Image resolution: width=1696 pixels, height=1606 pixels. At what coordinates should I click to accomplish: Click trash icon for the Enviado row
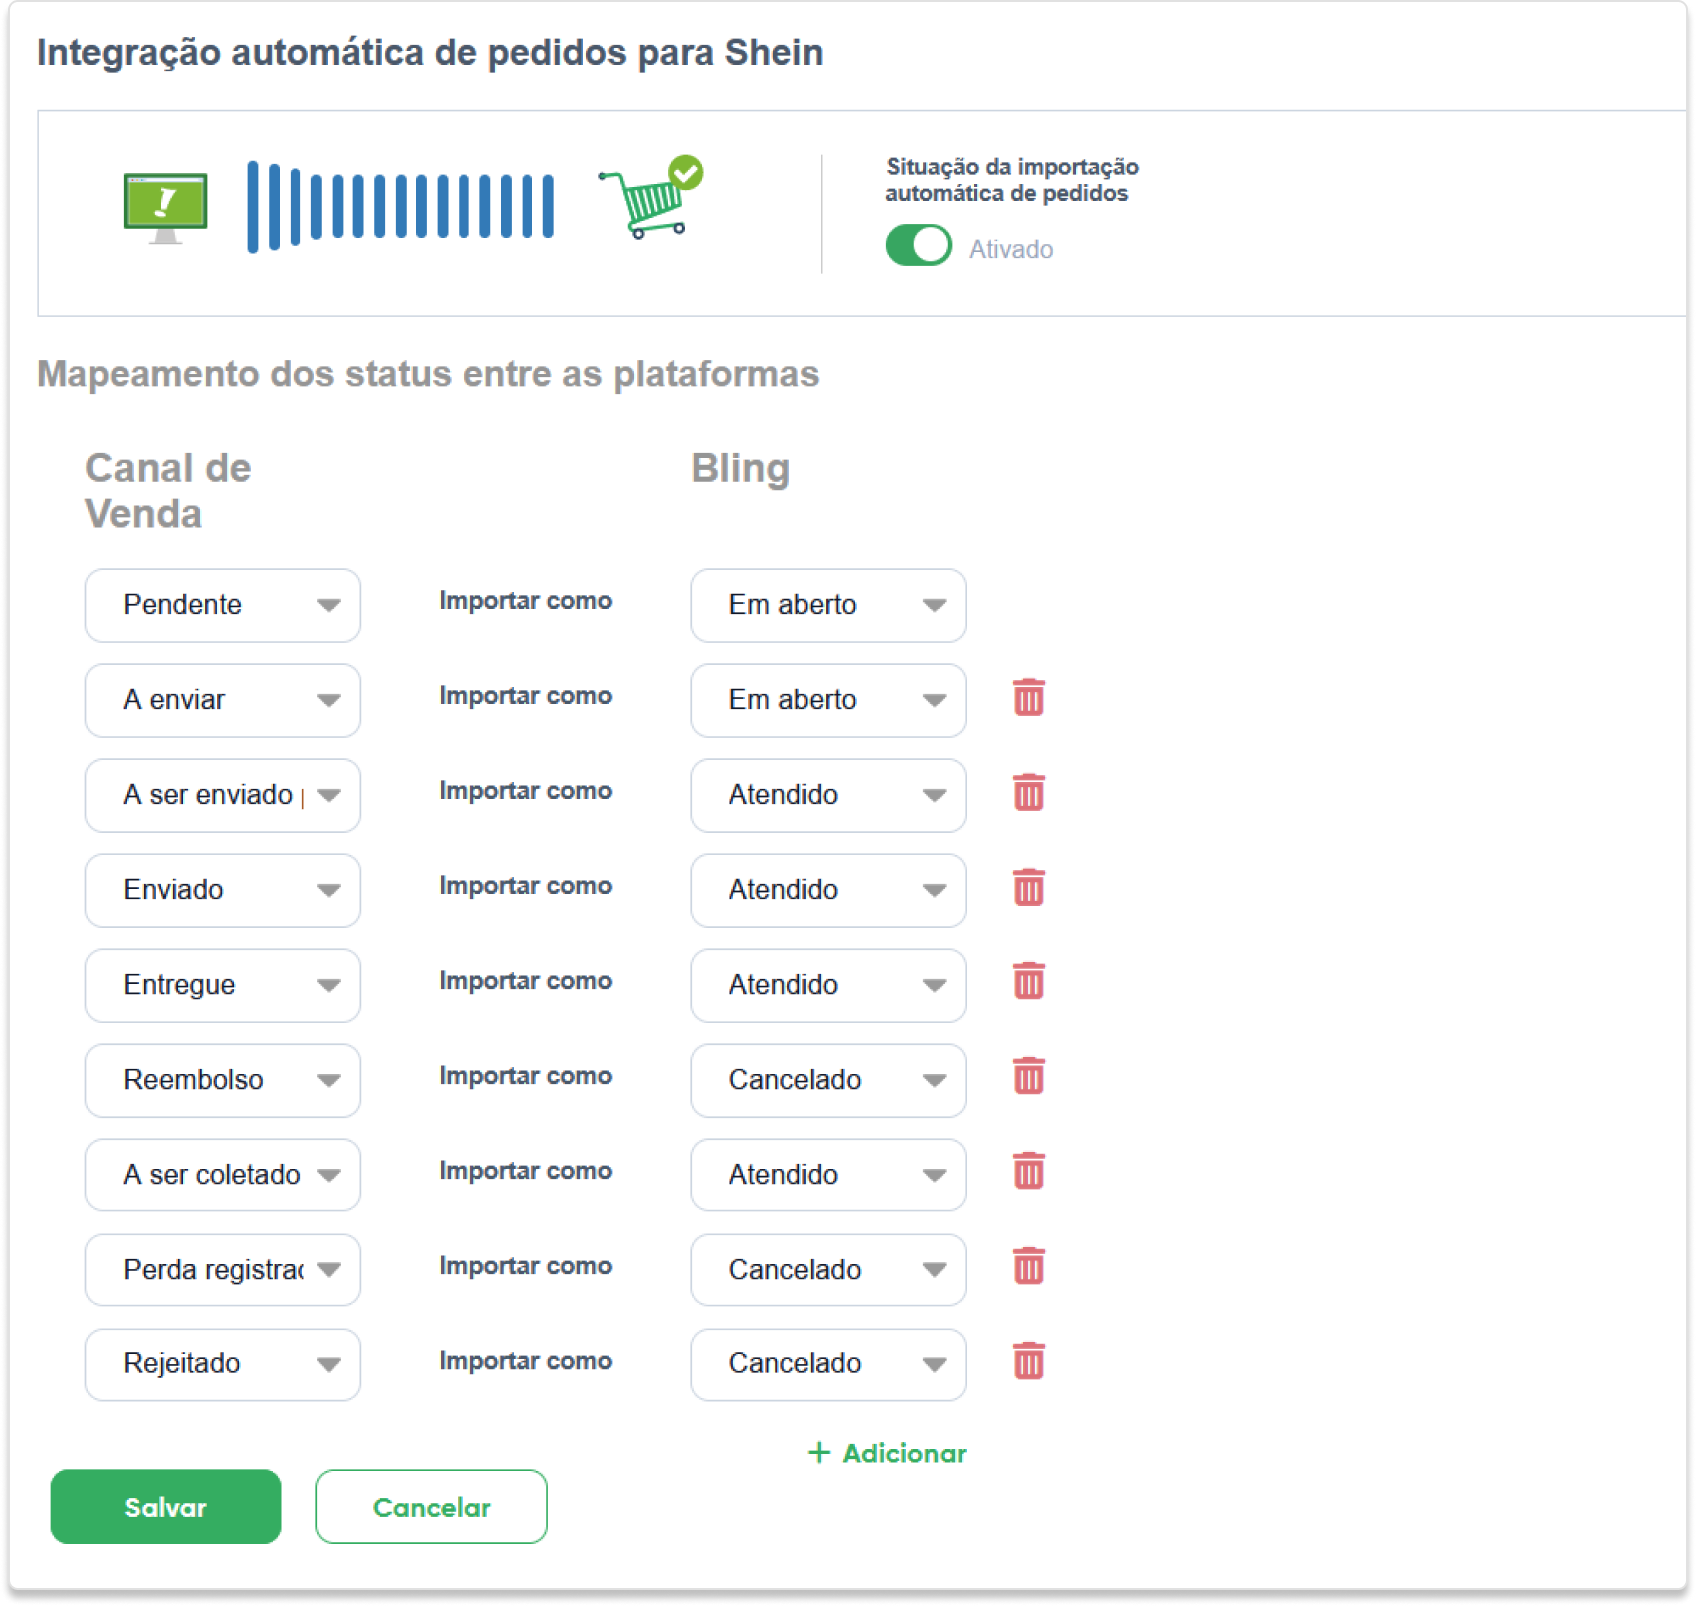tap(1028, 888)
